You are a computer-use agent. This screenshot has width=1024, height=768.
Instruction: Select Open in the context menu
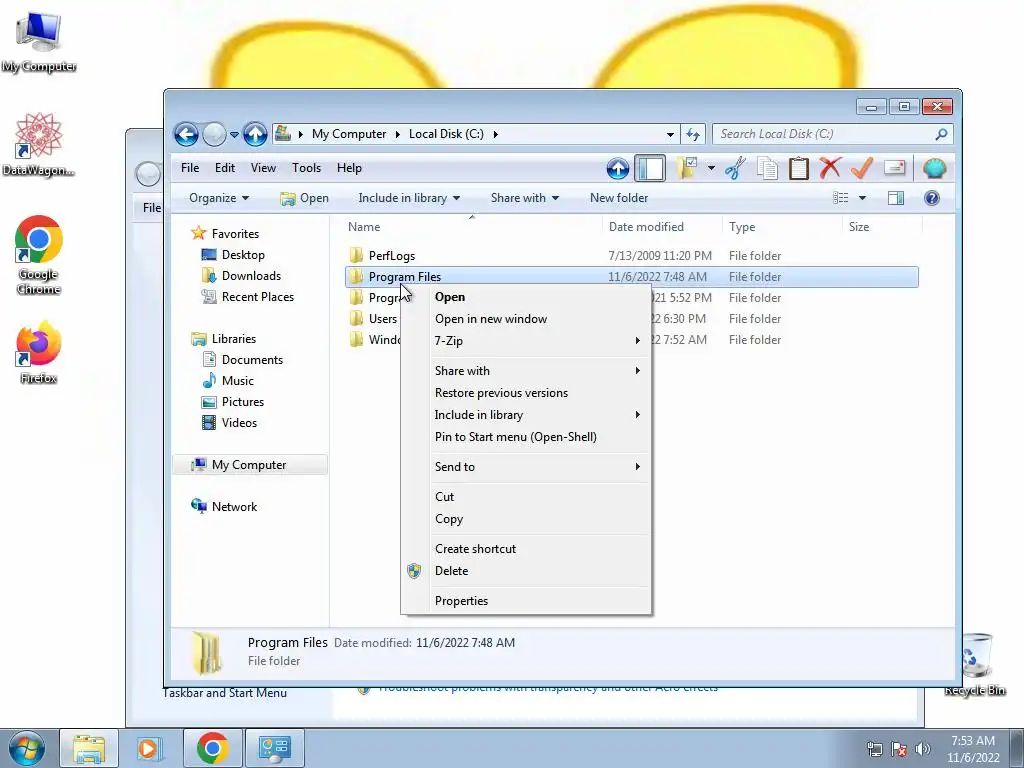(x=526, y=297)
